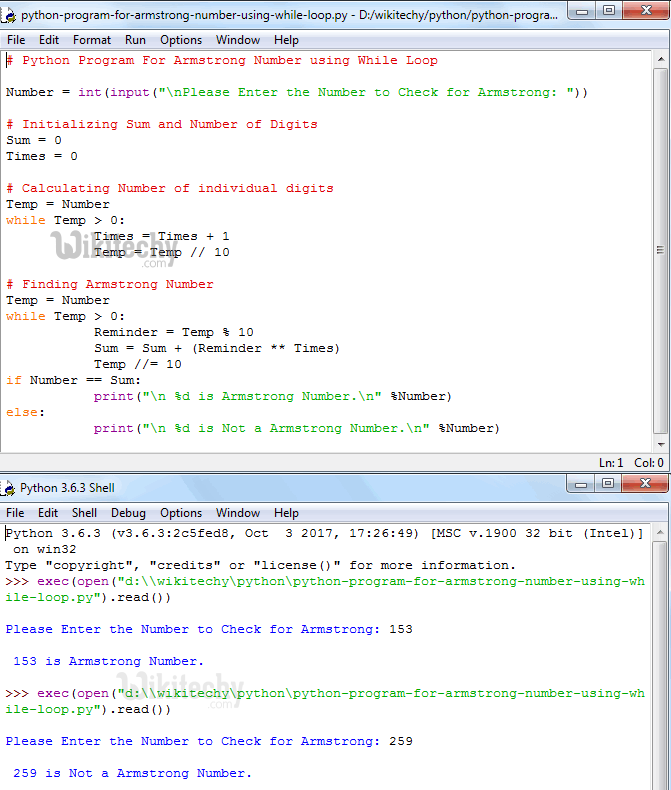Open the Help menu in Python Shell

286,513
